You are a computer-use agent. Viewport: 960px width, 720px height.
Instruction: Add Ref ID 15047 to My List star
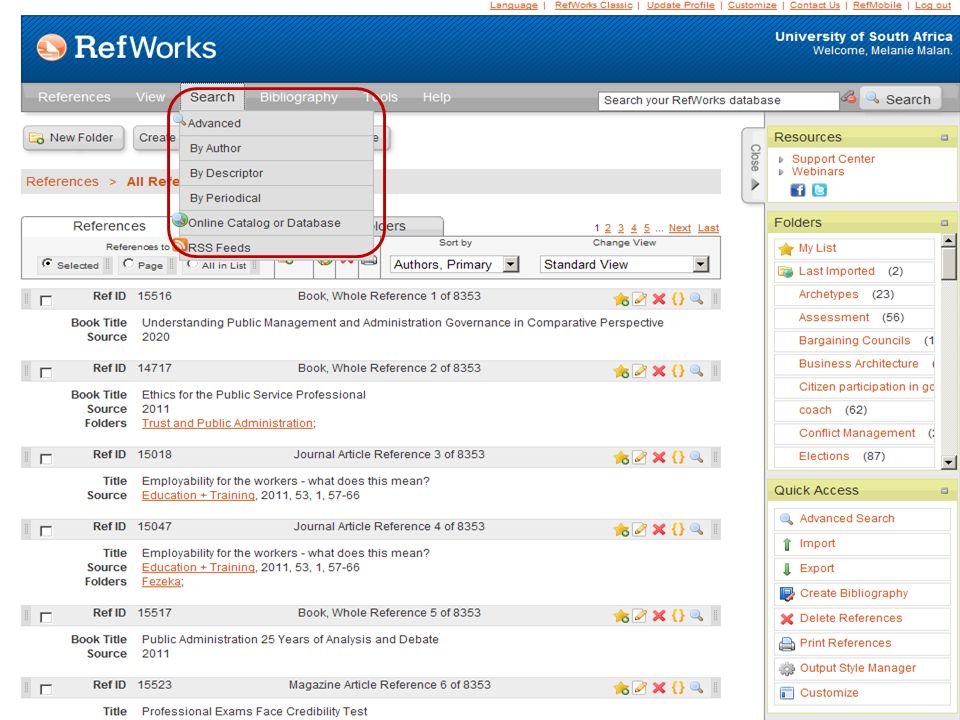coord(621,530)
